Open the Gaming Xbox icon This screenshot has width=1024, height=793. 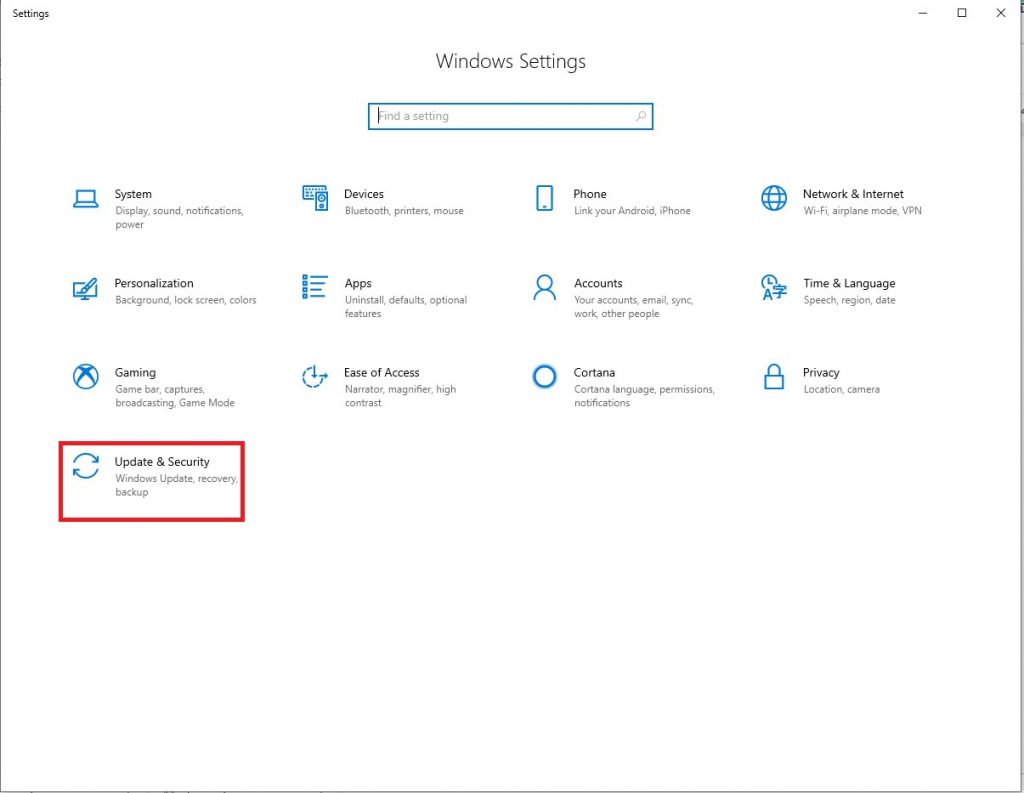coord(86,376)
